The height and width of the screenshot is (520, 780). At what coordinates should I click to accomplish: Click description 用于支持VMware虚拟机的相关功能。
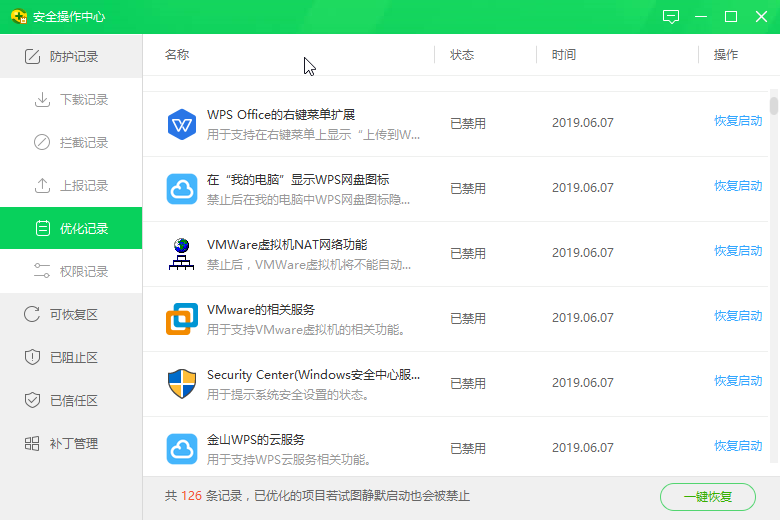point(306,329)
